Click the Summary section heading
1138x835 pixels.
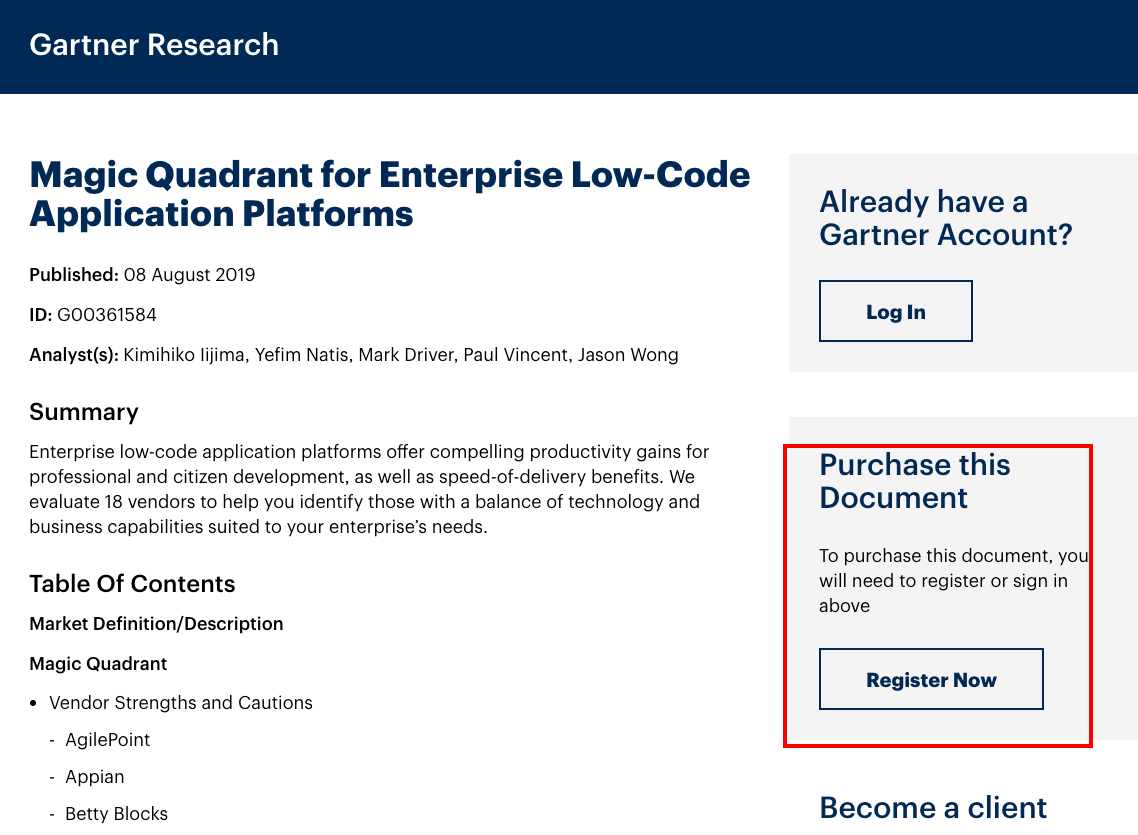click(83, 411)
